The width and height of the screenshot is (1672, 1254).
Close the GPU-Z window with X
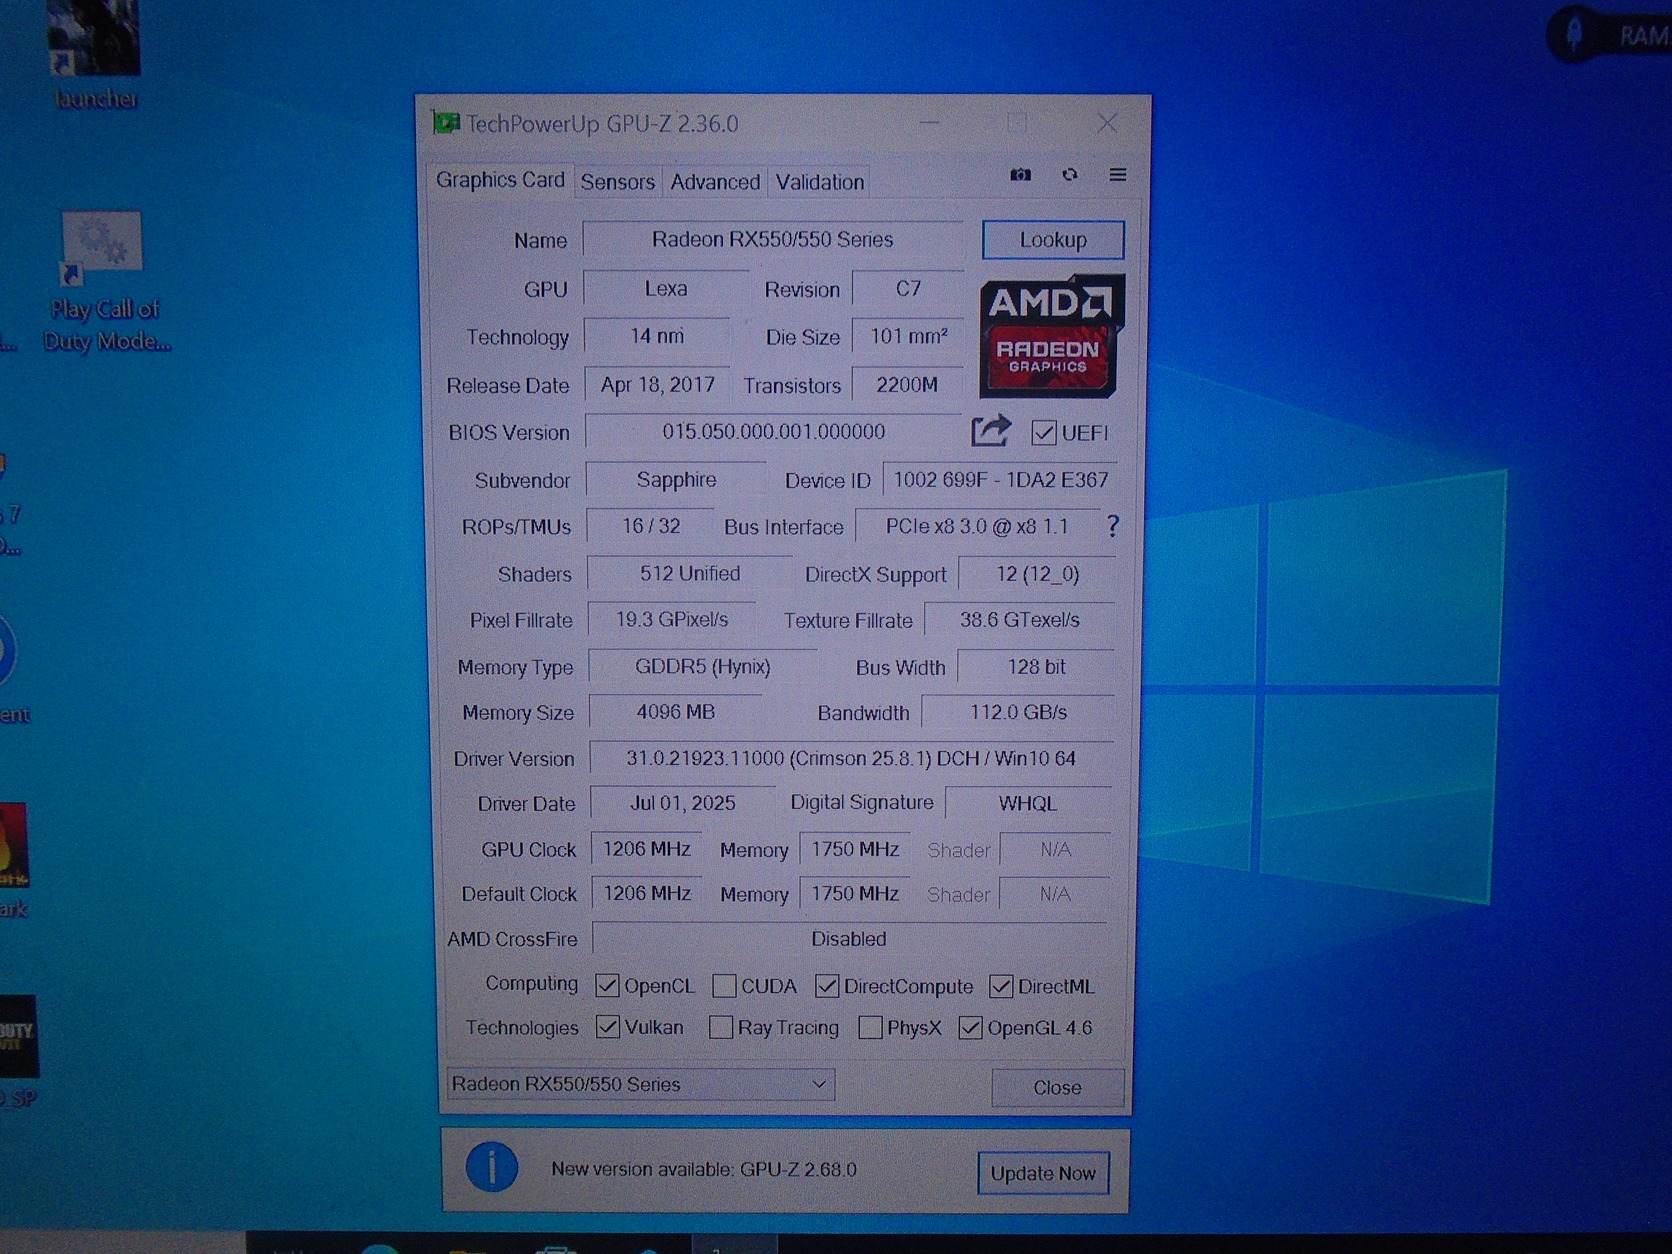pyautogui.click(x=1107, y=123)
